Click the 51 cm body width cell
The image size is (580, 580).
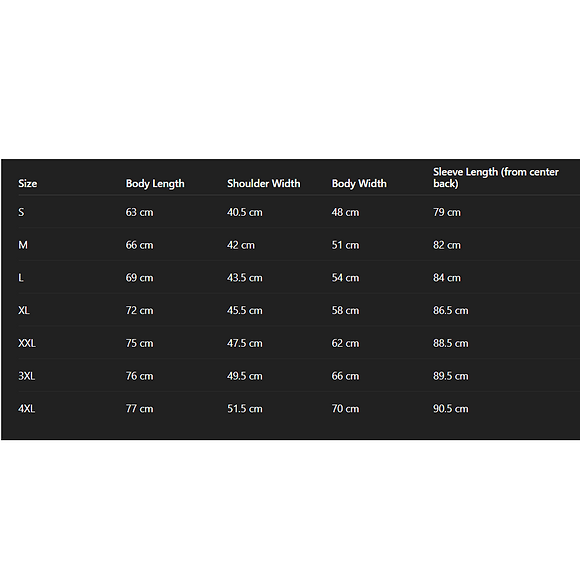345,245
